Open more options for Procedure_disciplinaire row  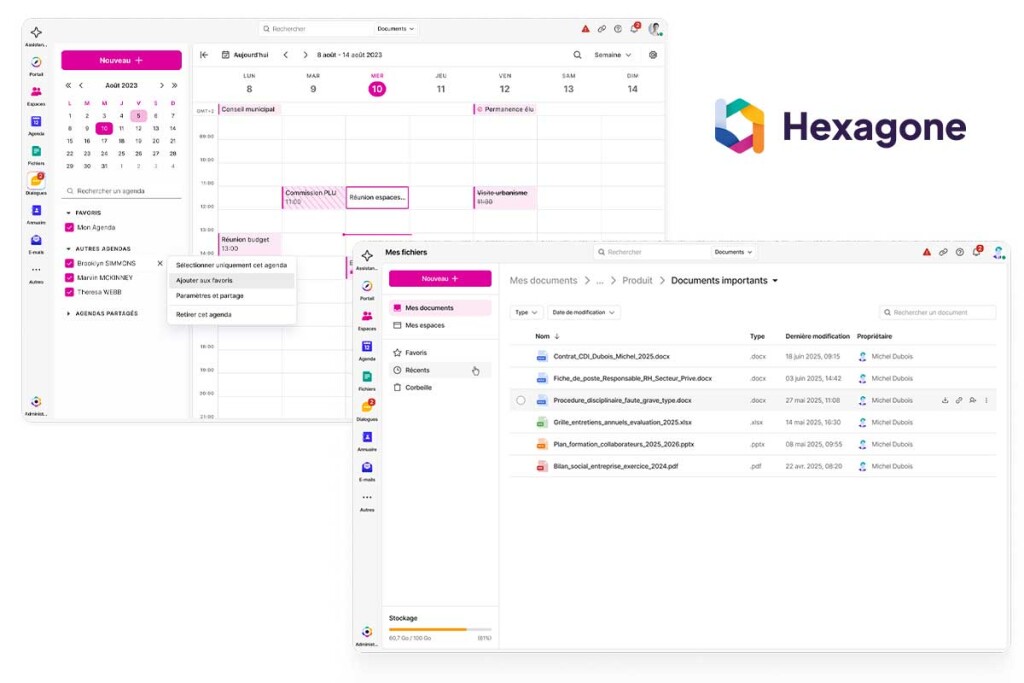click(x=986, y=400)
